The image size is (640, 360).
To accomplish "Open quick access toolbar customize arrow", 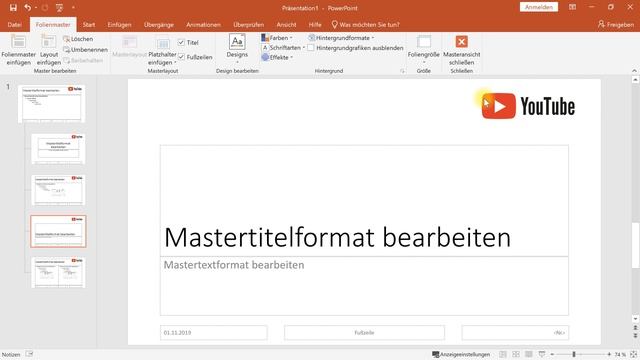I will tap(73, 8).
